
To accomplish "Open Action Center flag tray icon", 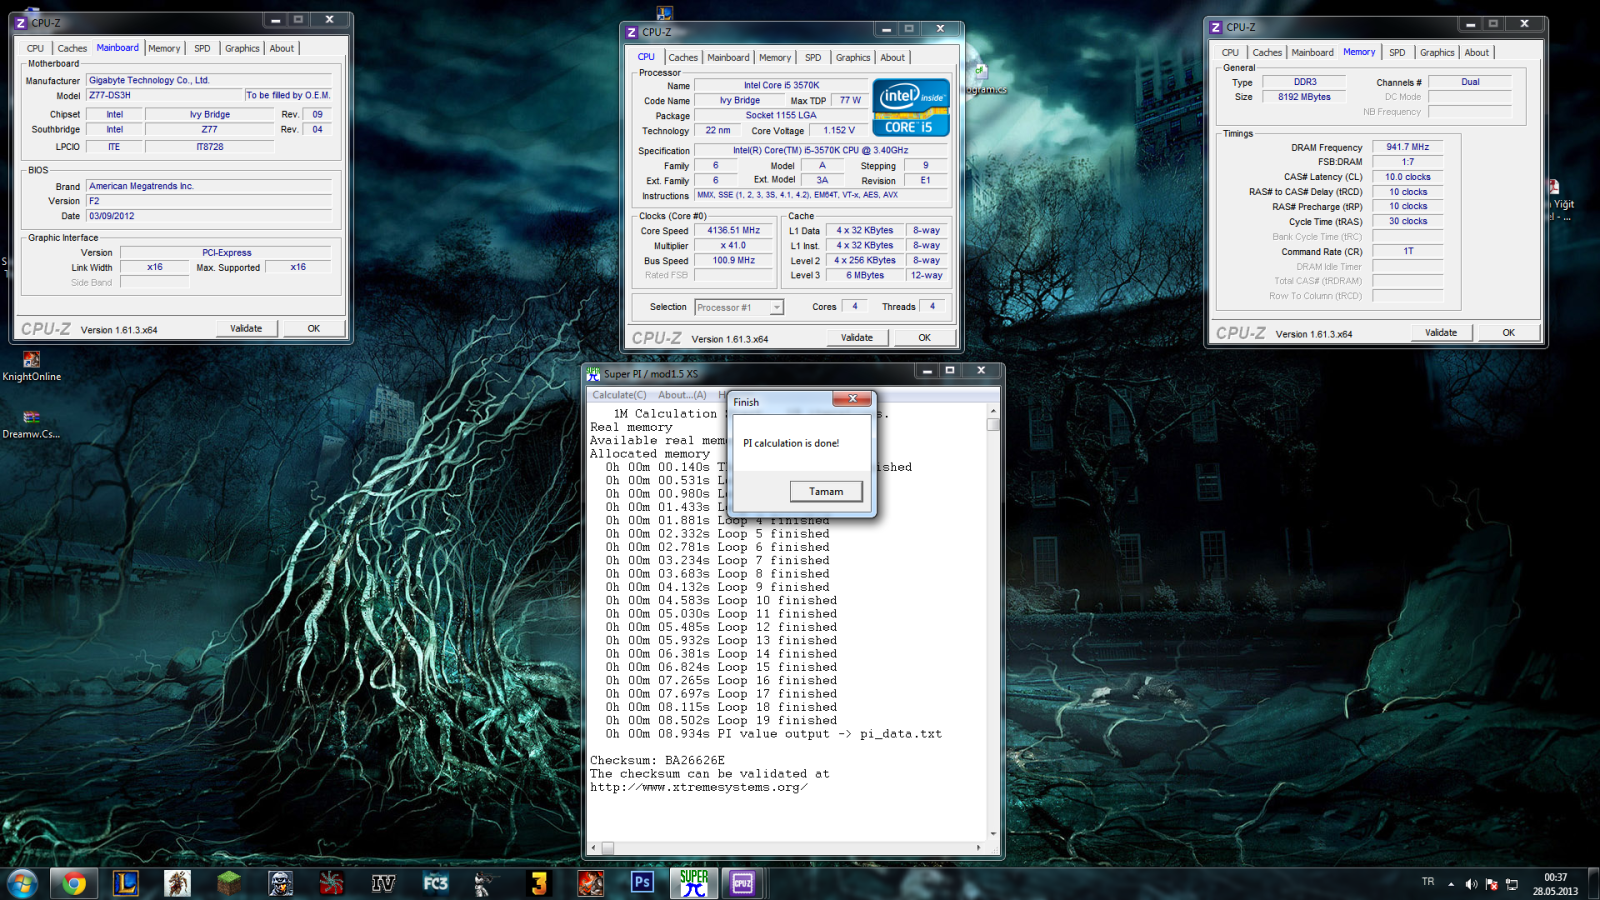I will pyautogui.click(x=1492, y=884).
